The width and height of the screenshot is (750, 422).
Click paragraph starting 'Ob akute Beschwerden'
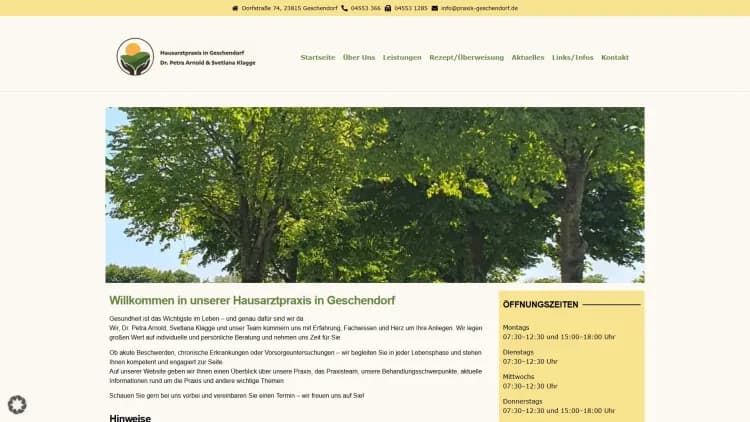click(296, 366)
